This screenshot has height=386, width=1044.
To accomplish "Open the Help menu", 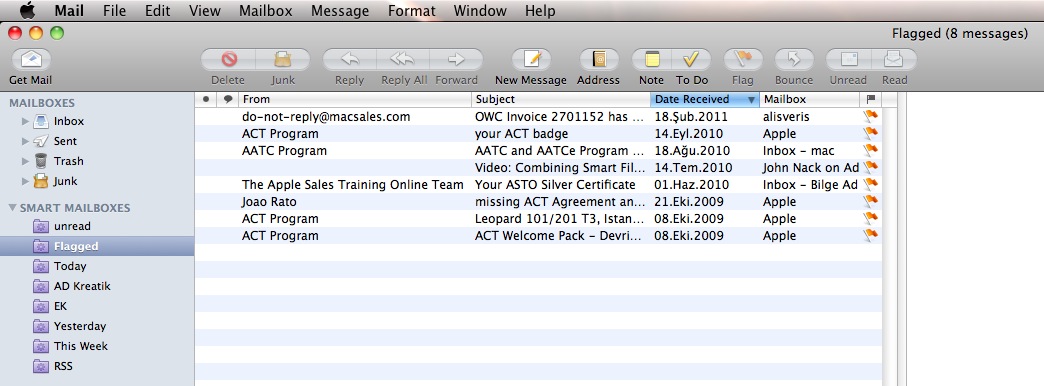I will pyautogui.click(x=540, y=11).
